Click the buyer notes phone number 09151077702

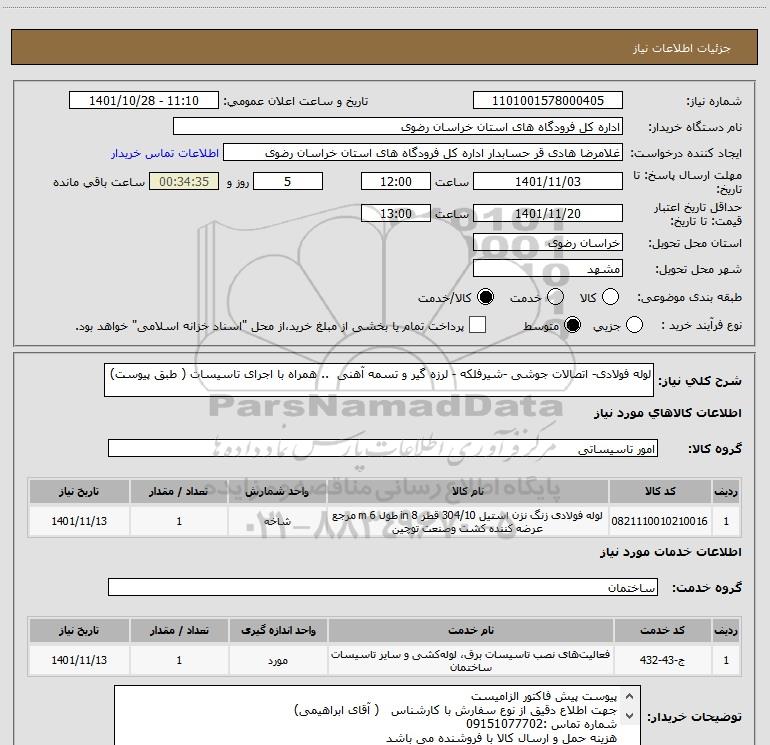coord(503,724)
